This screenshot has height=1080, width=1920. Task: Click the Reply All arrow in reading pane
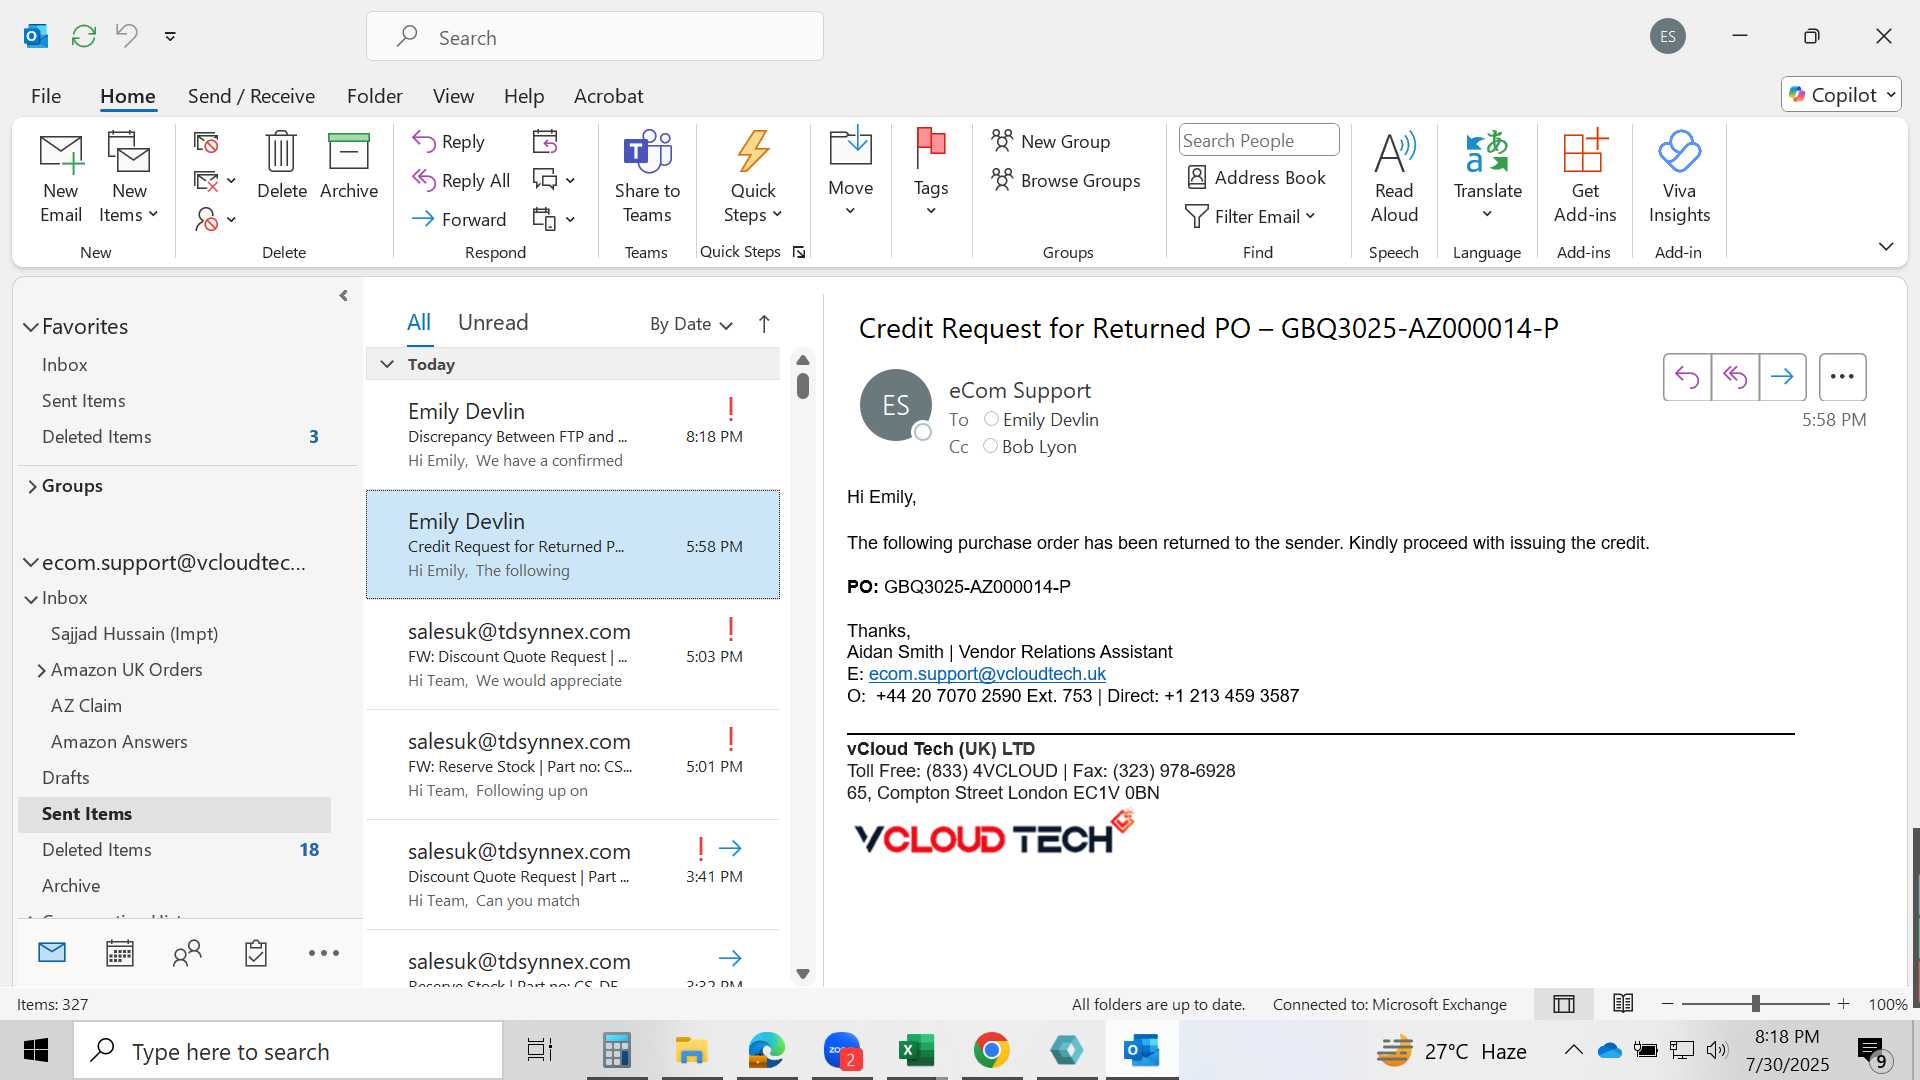[1735, 377]
